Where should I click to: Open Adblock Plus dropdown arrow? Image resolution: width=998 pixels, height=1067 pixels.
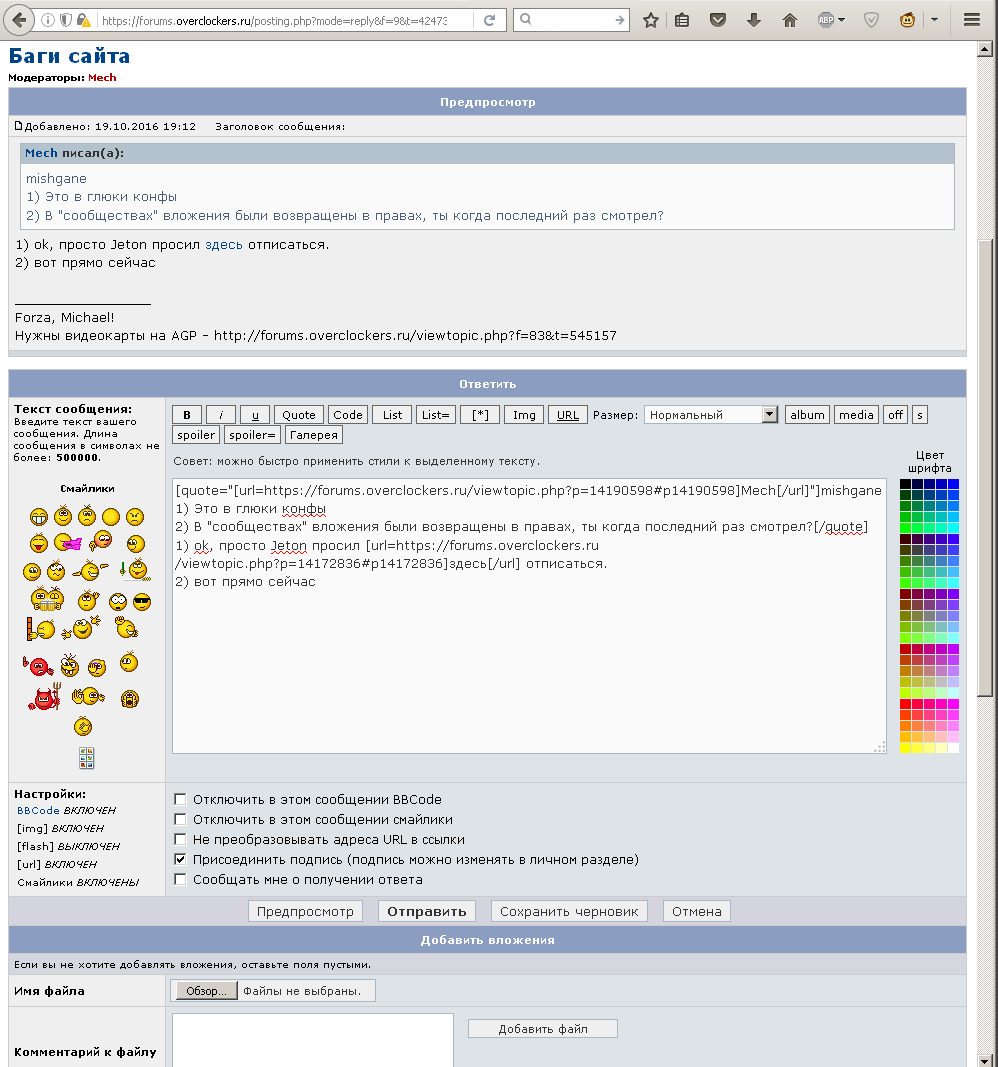tap(842, 20)
